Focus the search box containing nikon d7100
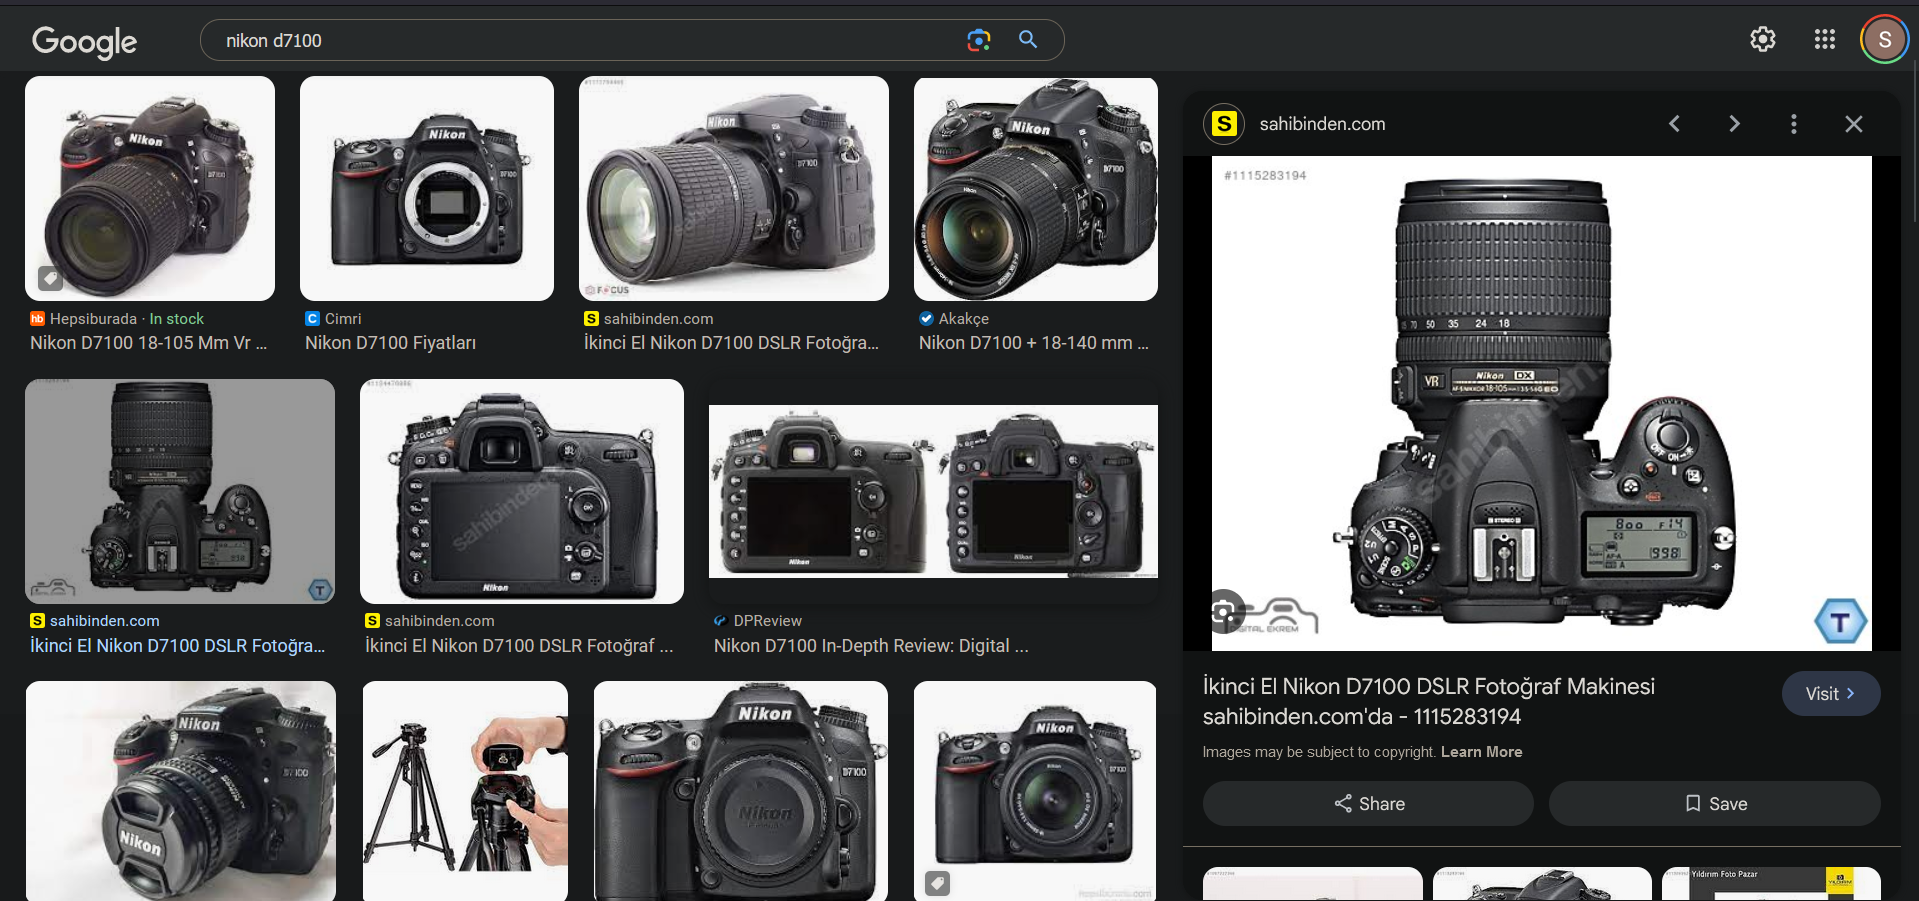1919x901 pixels. (580, 41)
